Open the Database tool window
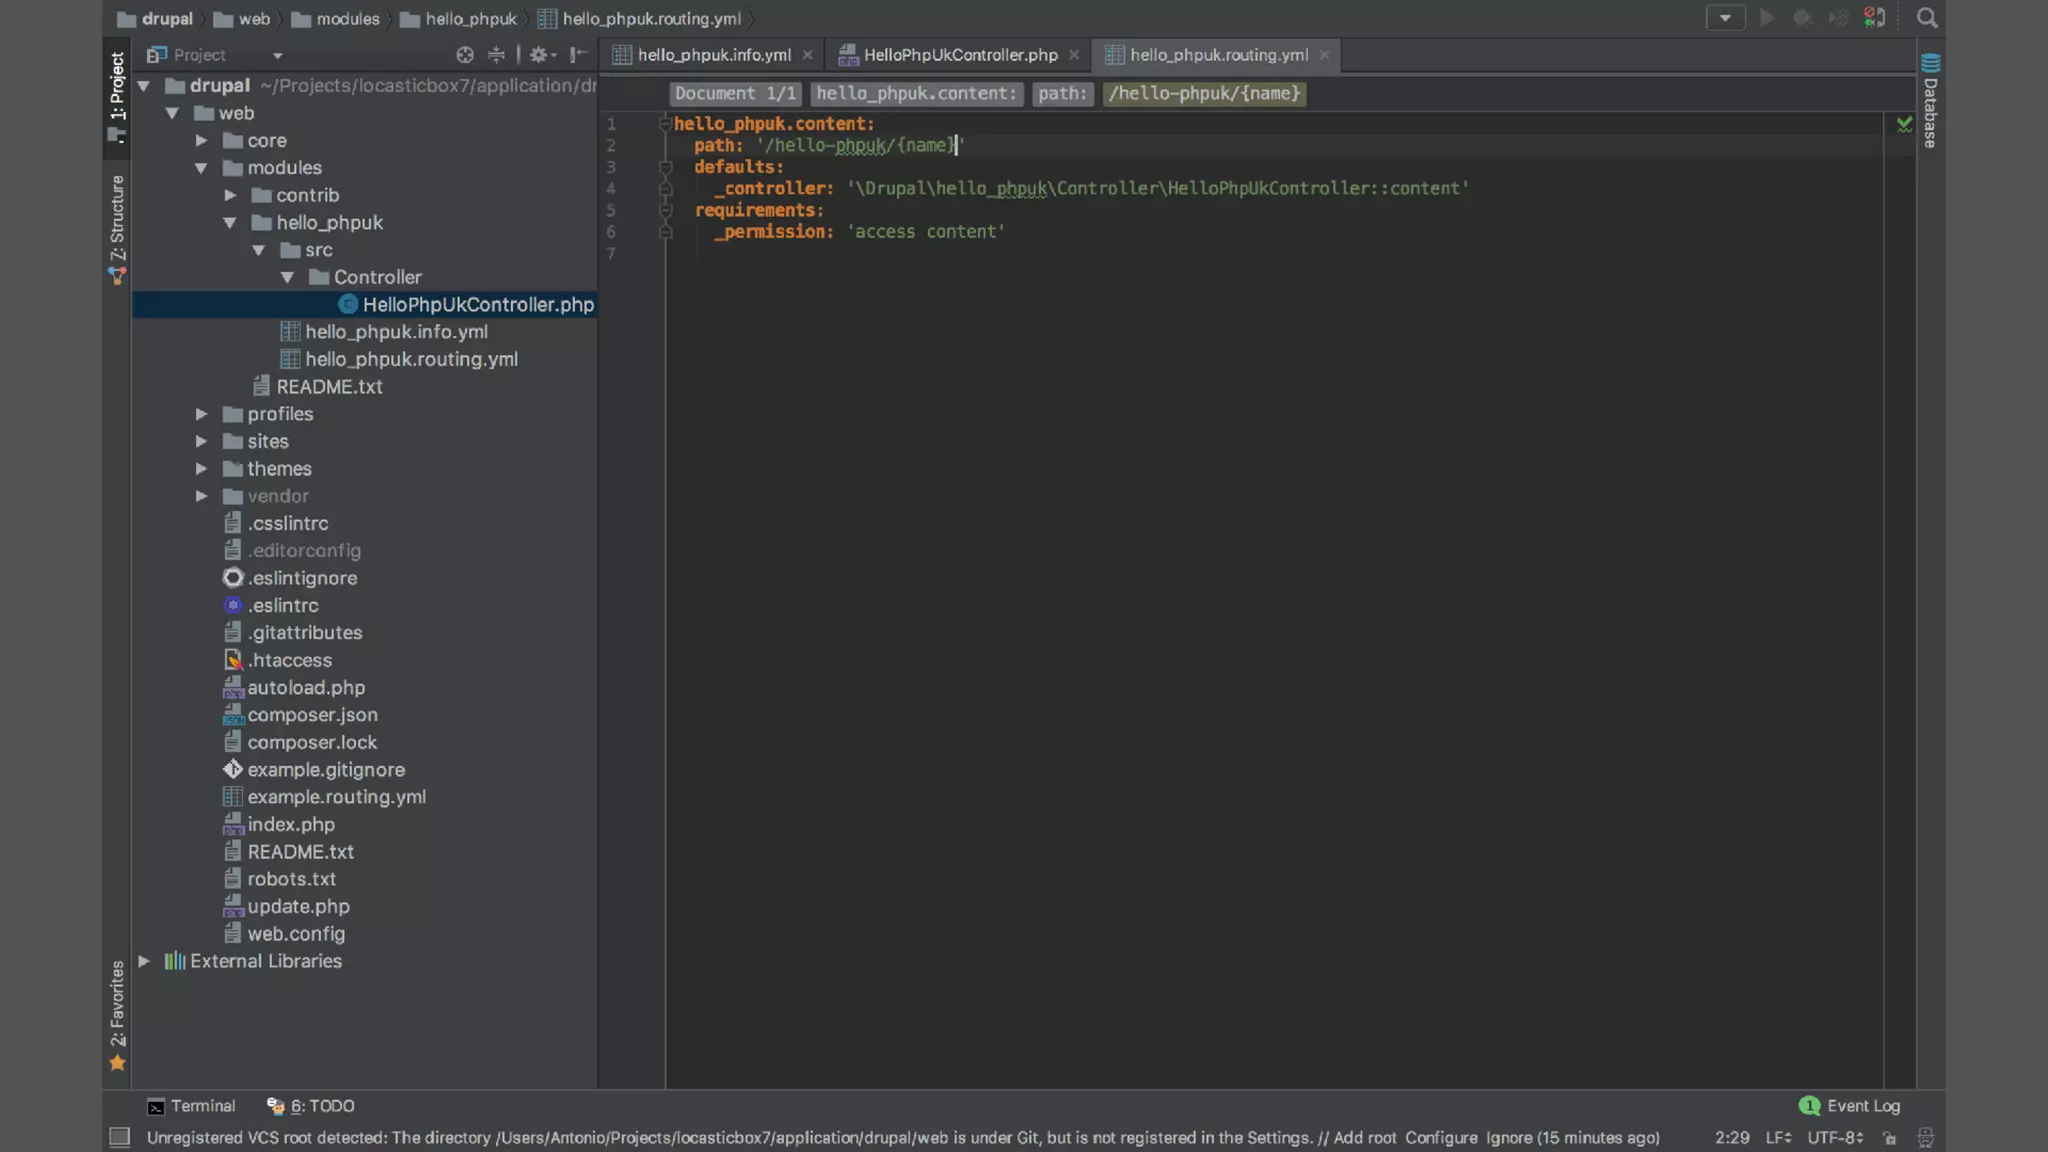The image size is (2048, 1152). (x=1930, y=101)
